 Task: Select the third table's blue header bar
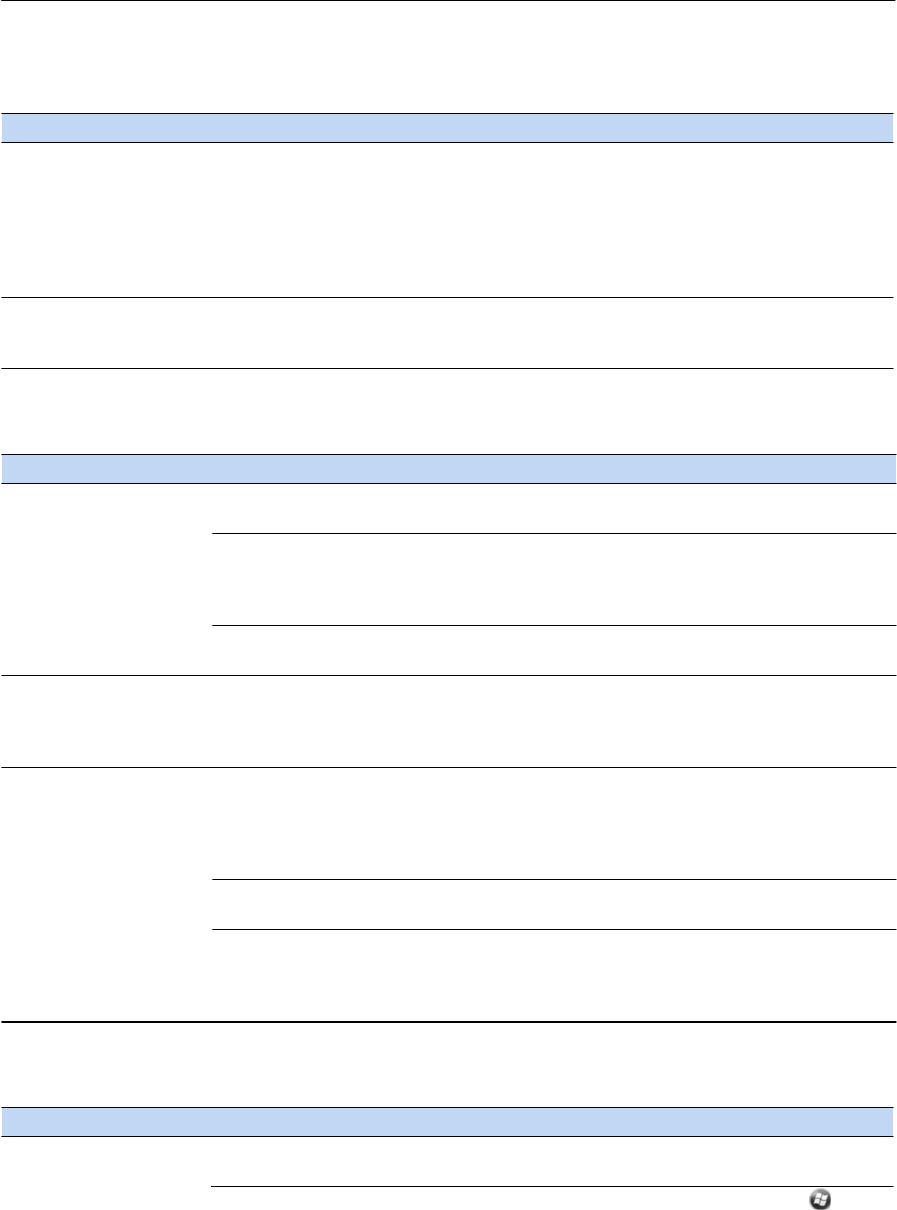point(447,1121)
